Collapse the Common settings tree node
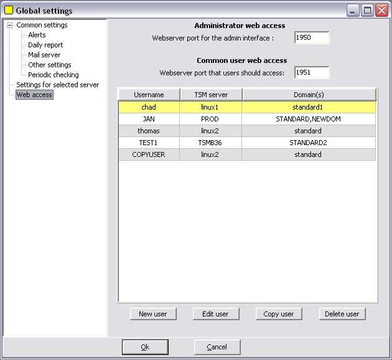 (x=10, y=25)
